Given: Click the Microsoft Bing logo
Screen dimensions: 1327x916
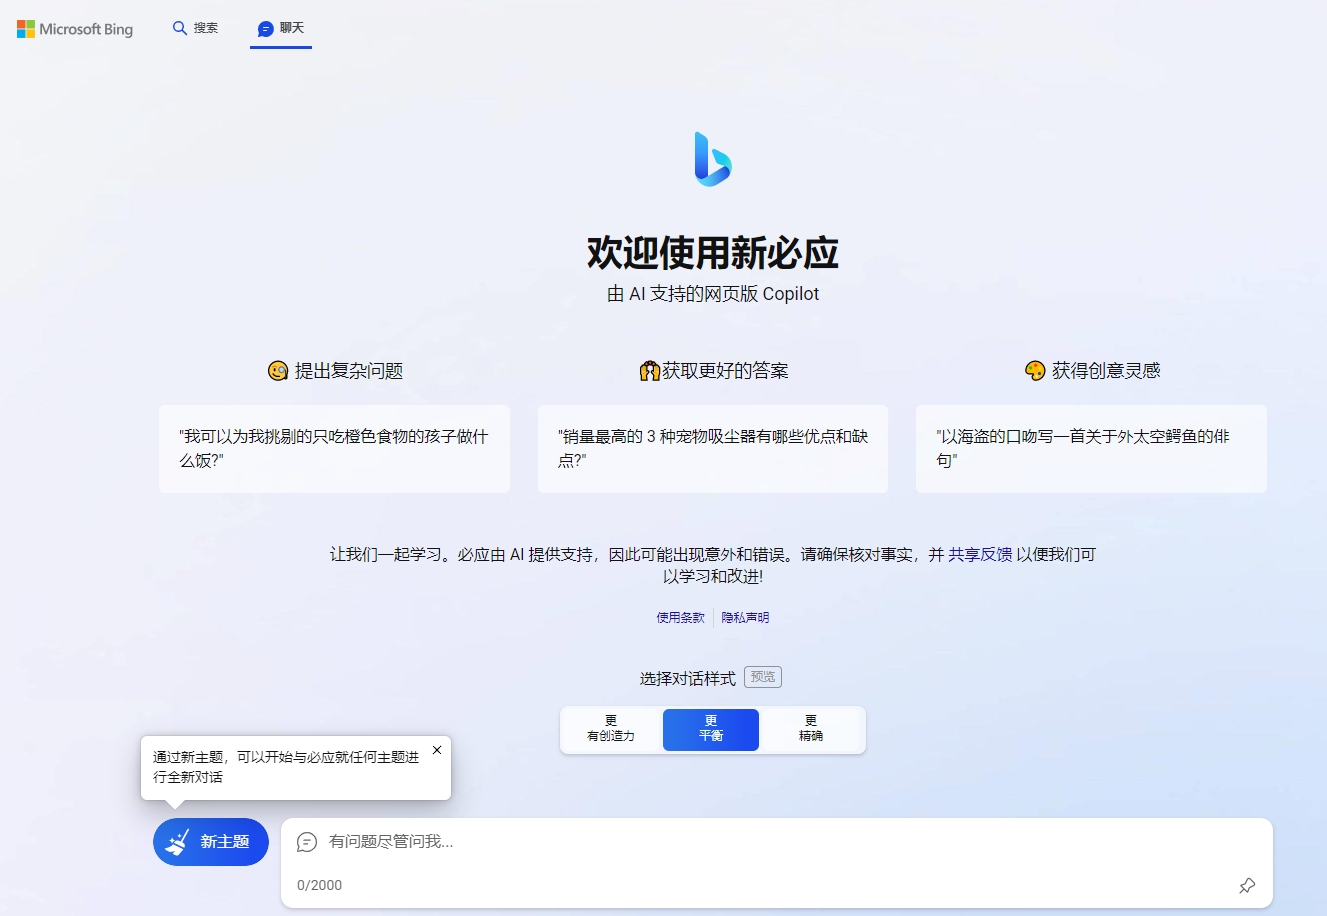Looking at the screenshot, I should click(x=75, y=29).
